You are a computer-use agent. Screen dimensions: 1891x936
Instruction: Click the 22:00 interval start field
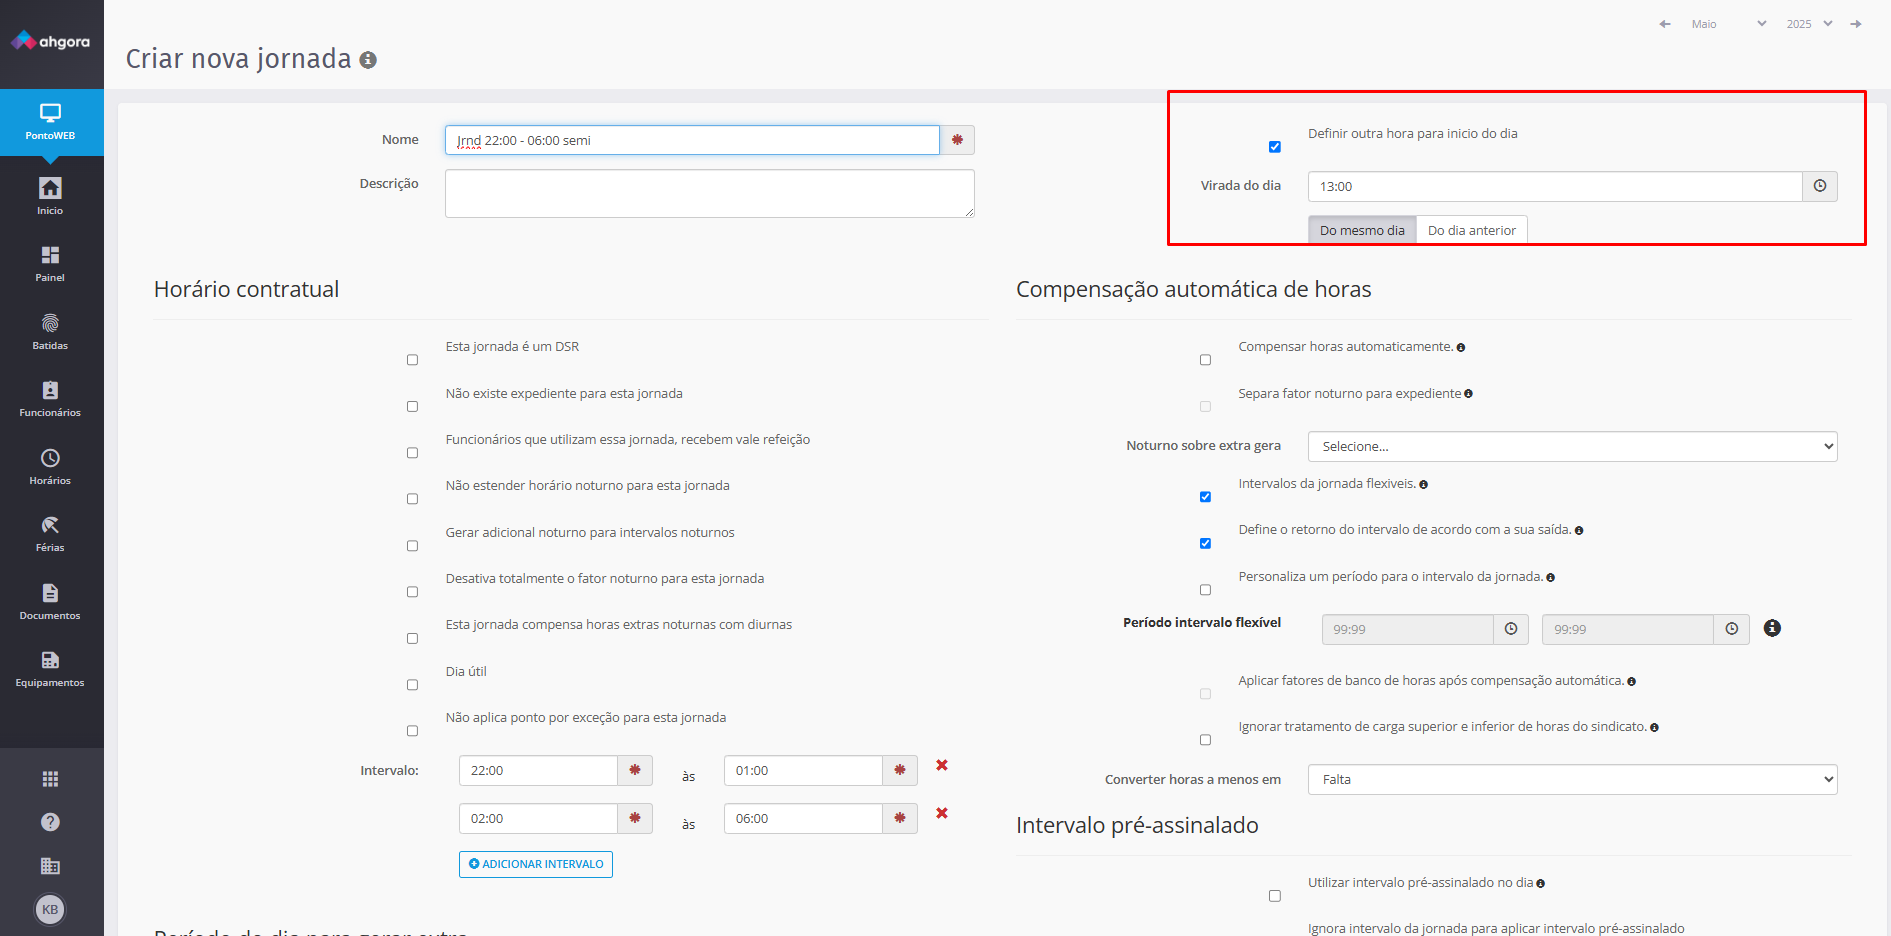pos(538,771)
